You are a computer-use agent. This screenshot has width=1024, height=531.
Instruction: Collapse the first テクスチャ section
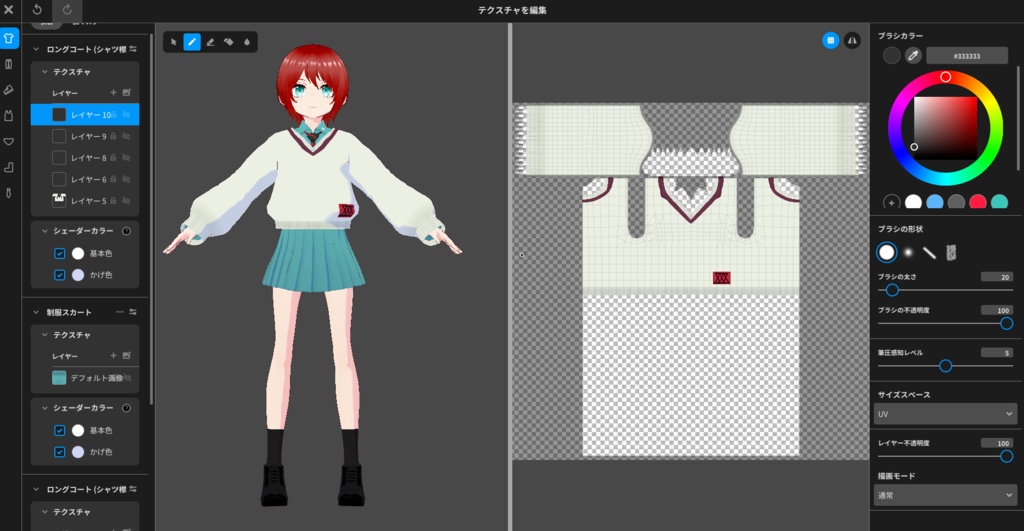[x=44, y=72]
